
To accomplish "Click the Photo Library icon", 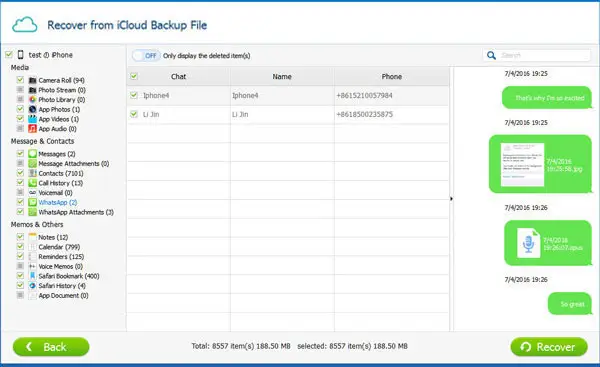I will tap(33, 99).
